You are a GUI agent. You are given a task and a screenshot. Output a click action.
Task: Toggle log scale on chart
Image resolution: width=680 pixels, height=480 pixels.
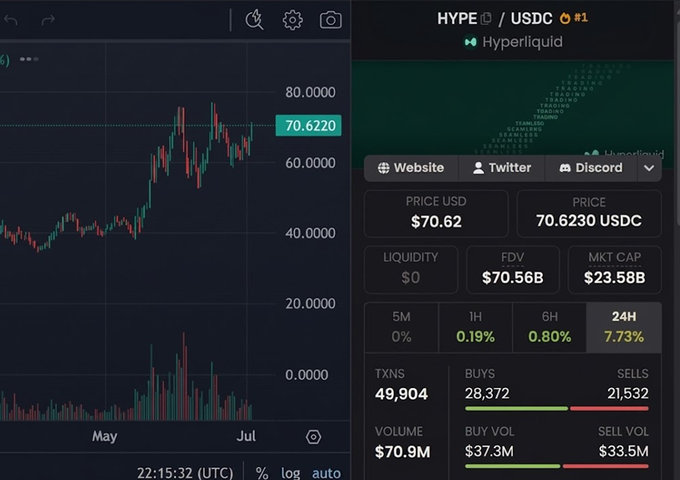point(291,473)
